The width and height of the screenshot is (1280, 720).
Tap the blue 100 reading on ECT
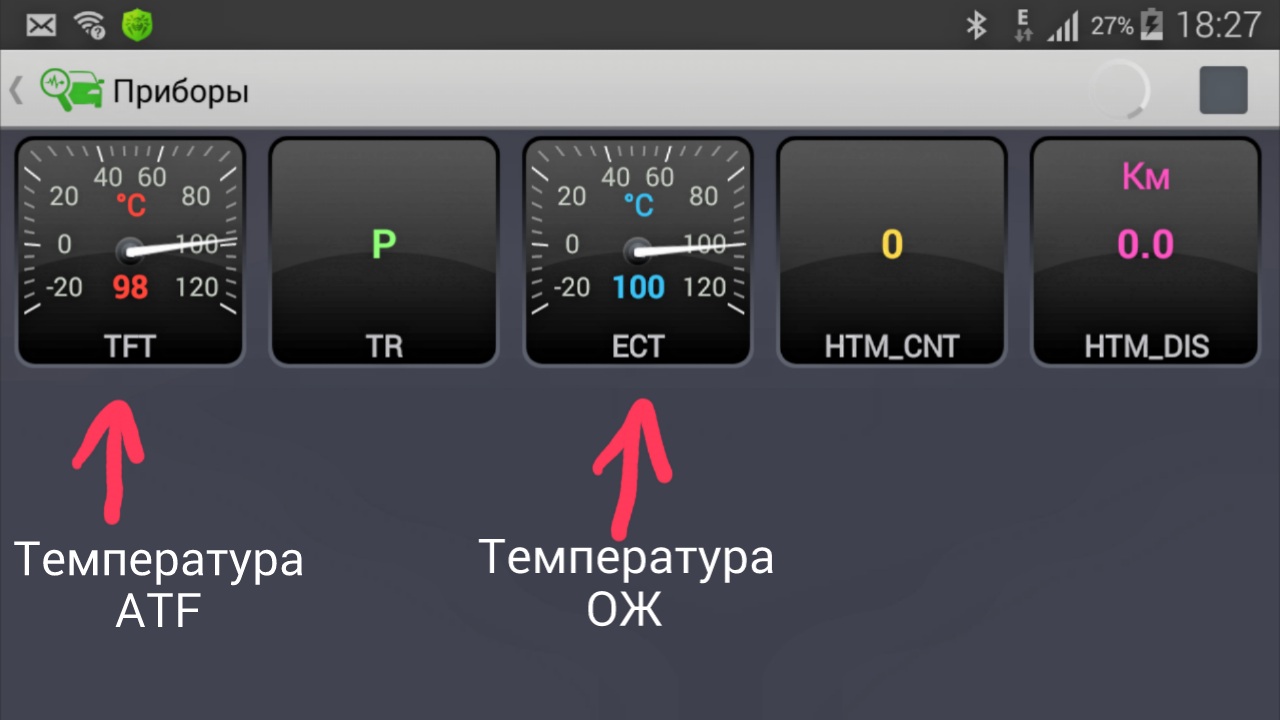tap(639, 288)
